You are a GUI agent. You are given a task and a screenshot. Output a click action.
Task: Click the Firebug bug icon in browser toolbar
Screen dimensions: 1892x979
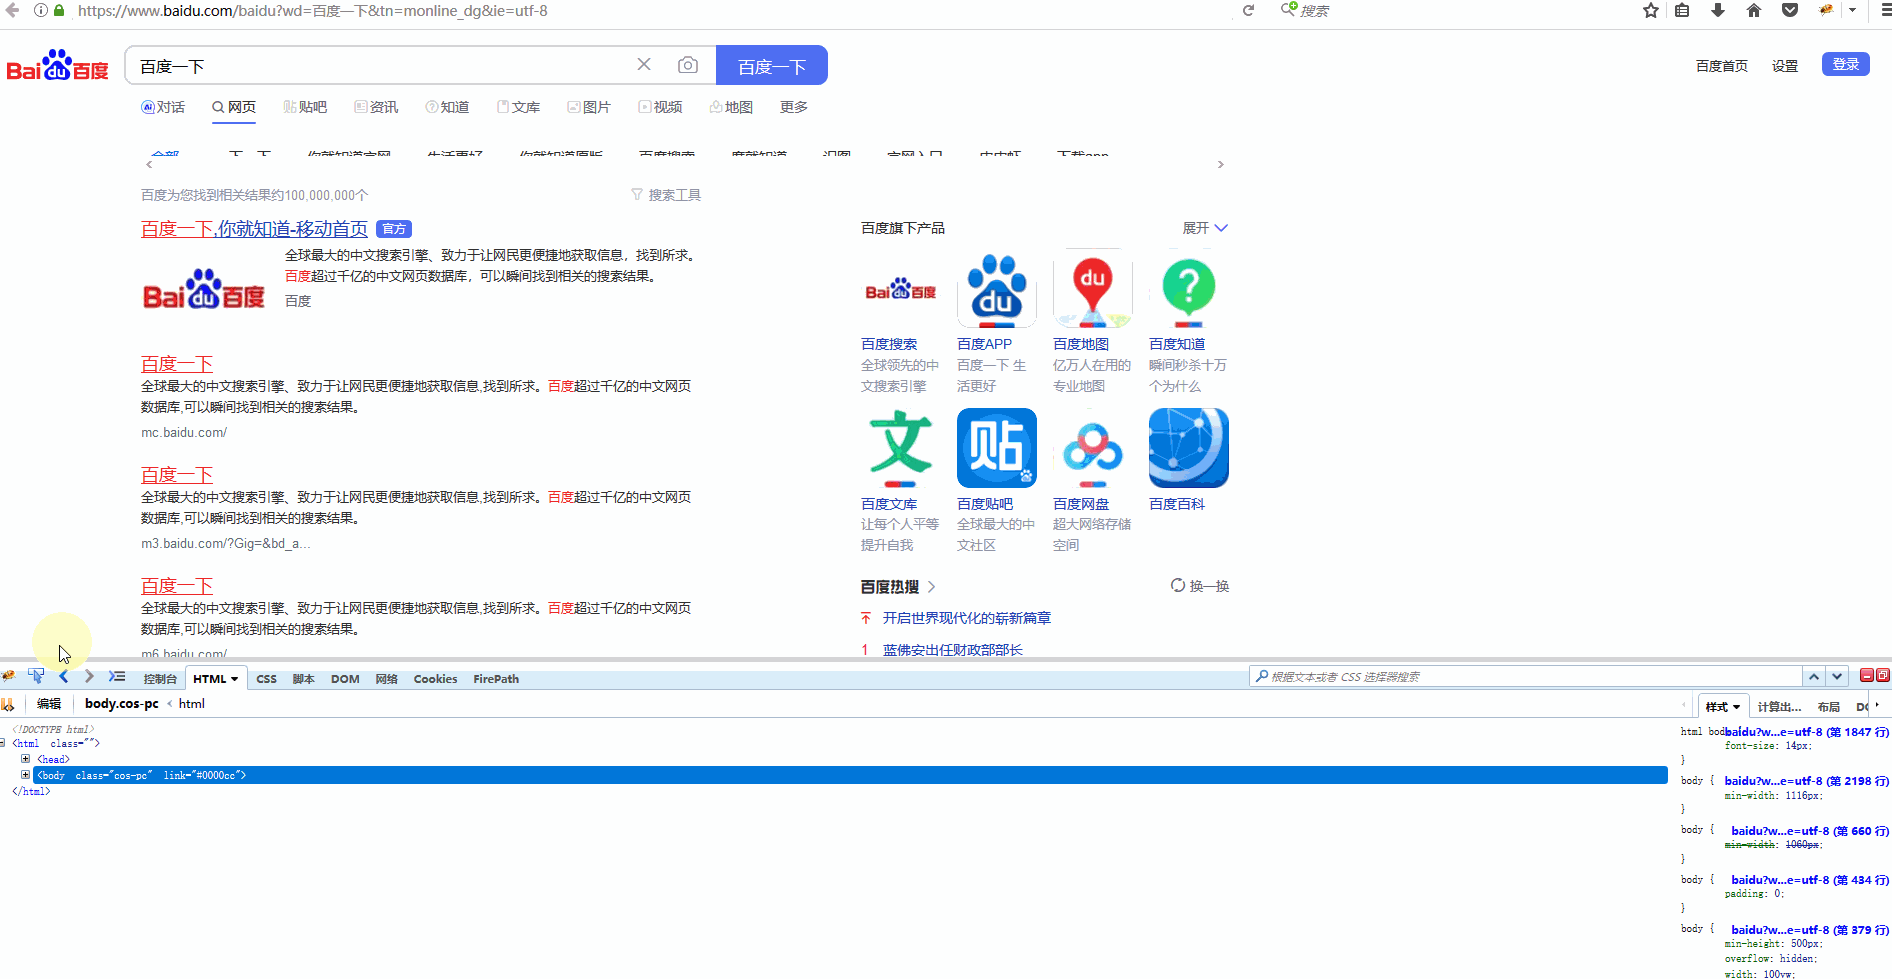click(x=1826, y=10)
